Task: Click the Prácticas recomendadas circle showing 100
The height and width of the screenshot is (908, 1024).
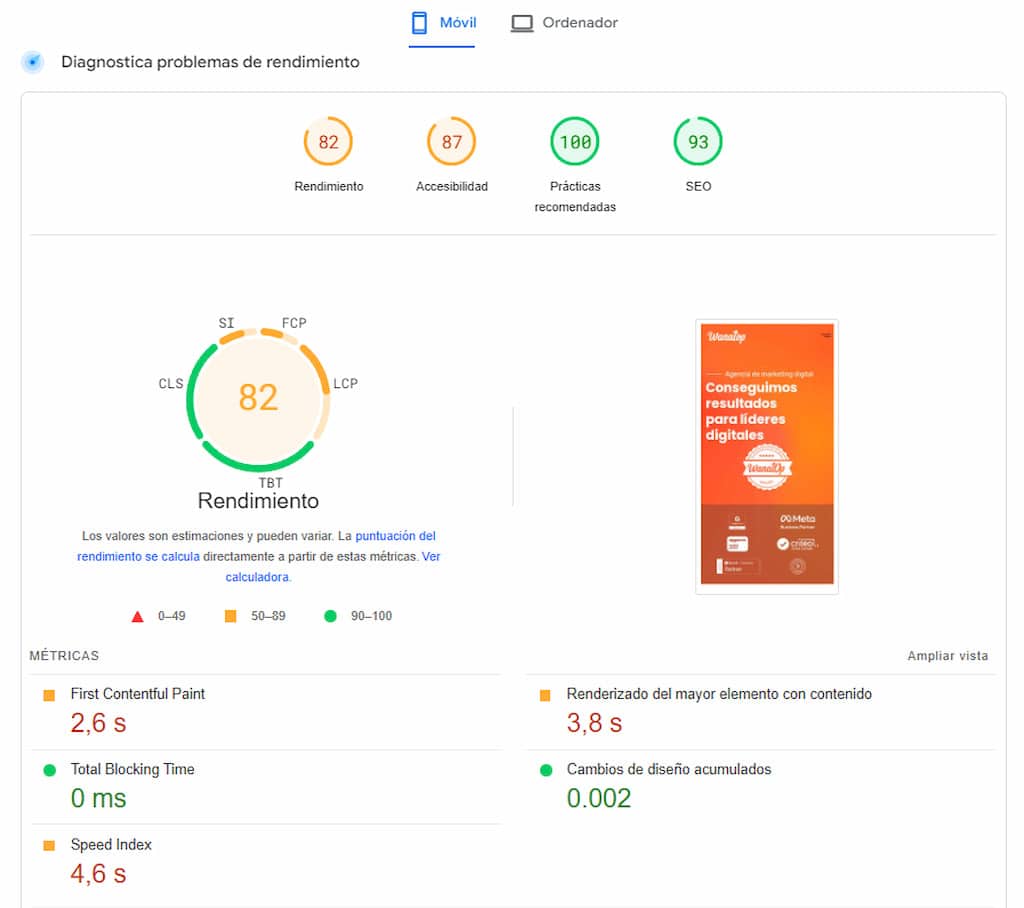Action: (x=574, y=141)
